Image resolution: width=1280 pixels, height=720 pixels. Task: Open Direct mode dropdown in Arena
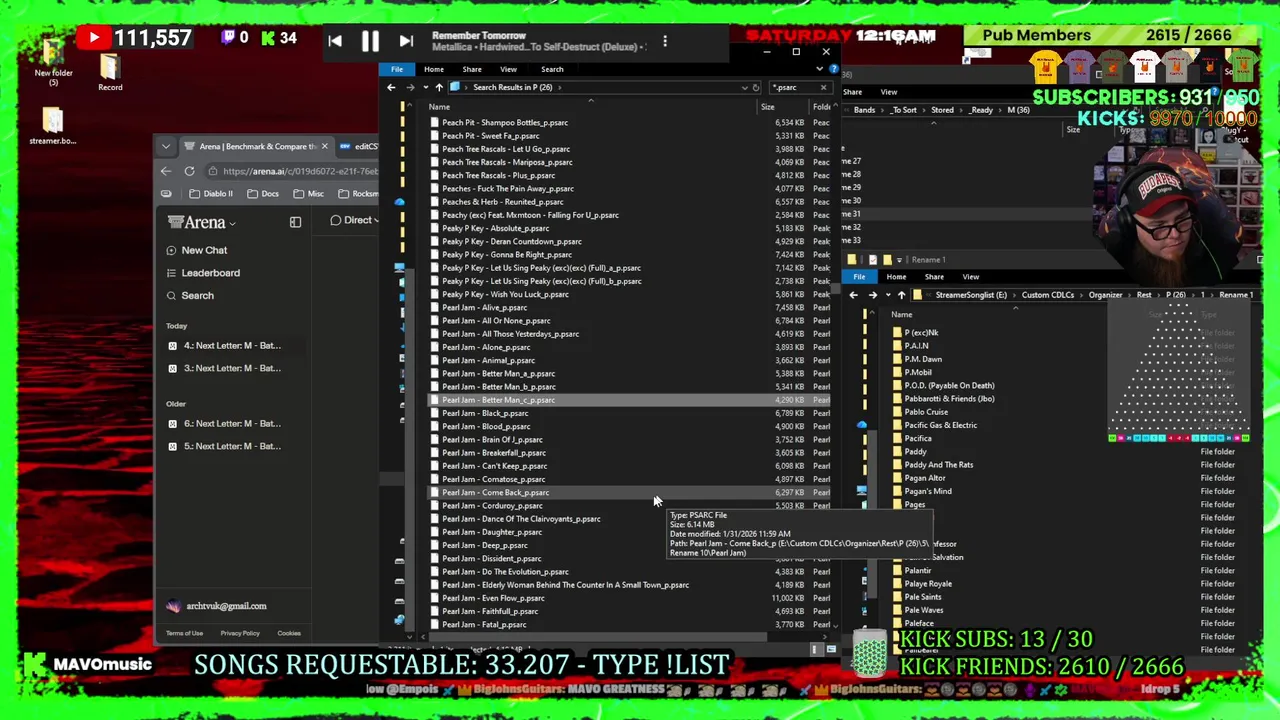click(354, 220)
